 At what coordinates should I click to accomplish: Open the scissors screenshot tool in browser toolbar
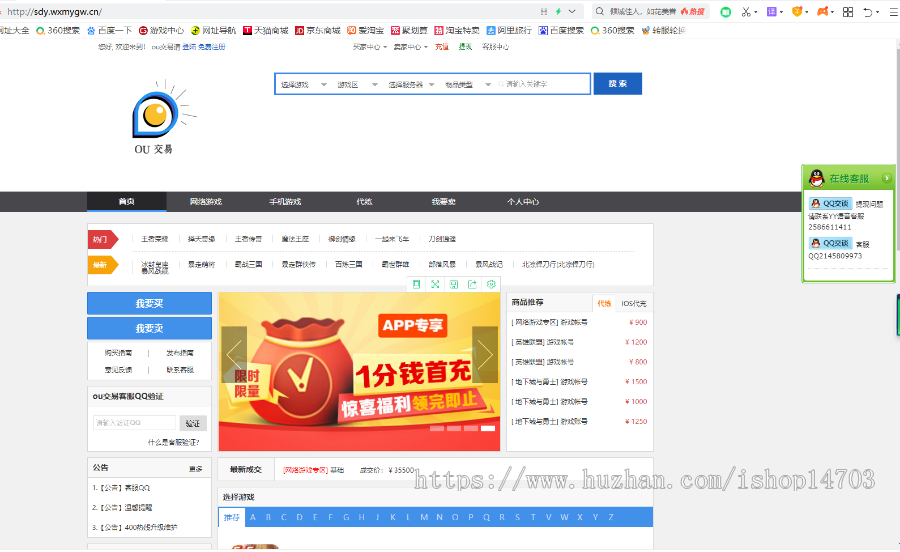[746, 11]
